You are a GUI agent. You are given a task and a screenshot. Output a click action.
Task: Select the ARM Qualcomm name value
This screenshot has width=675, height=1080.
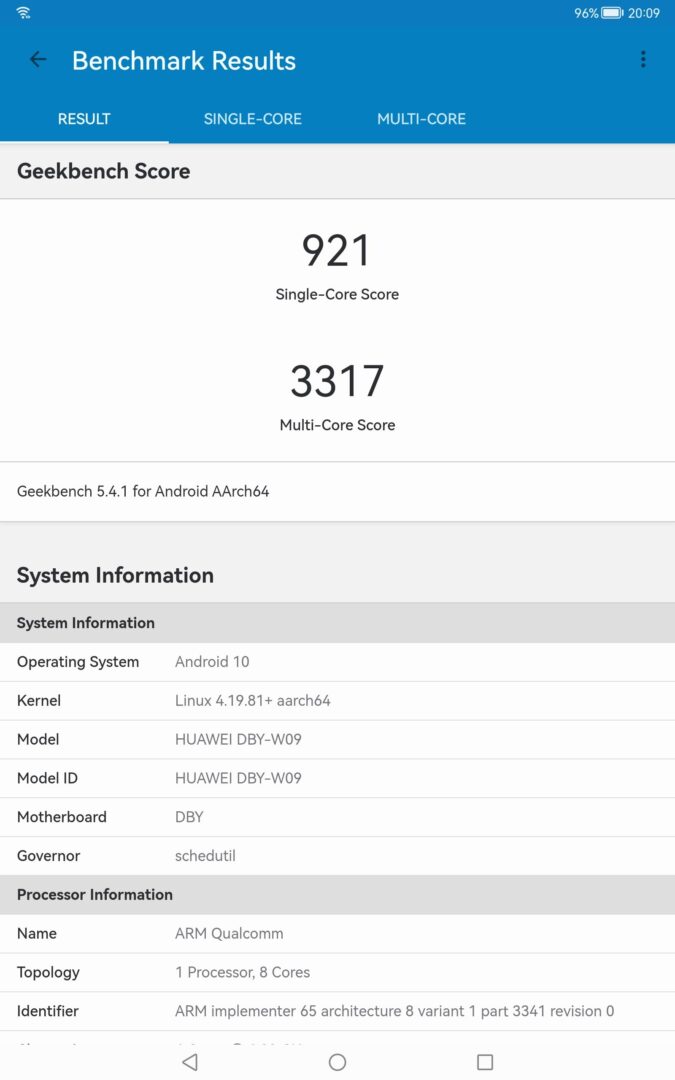tap(229, 933)
